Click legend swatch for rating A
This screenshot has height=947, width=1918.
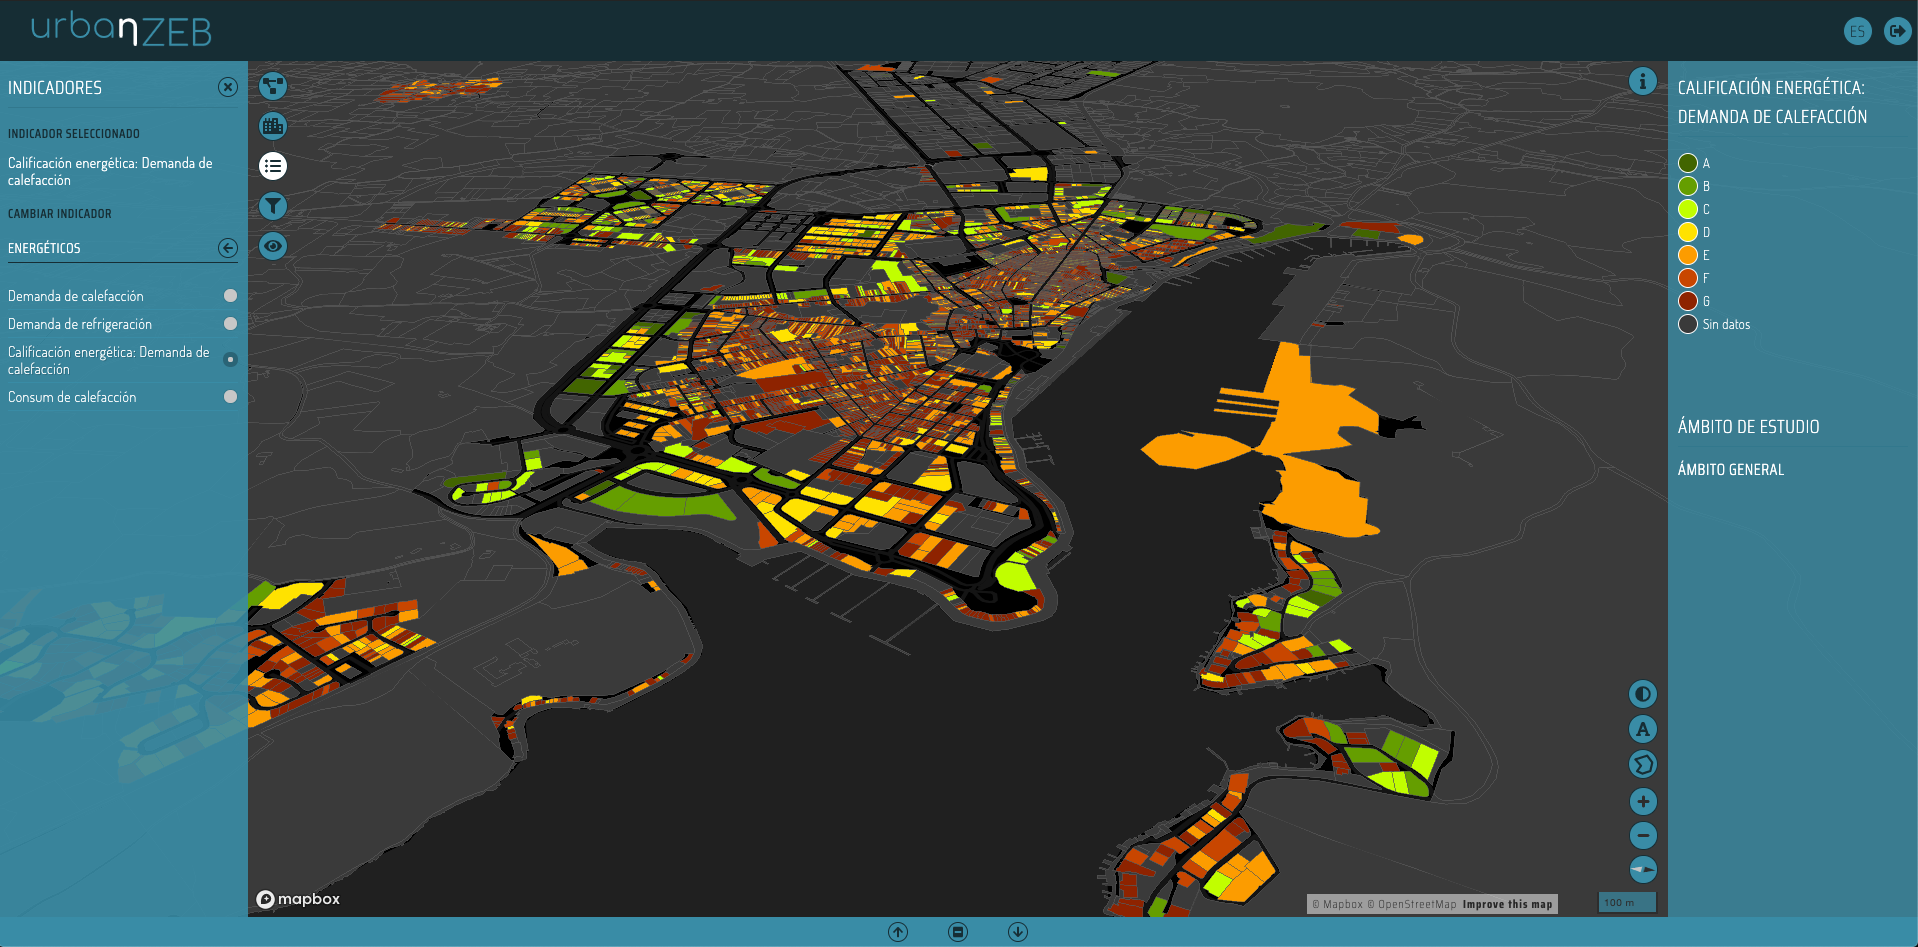tap(1688, 163)
